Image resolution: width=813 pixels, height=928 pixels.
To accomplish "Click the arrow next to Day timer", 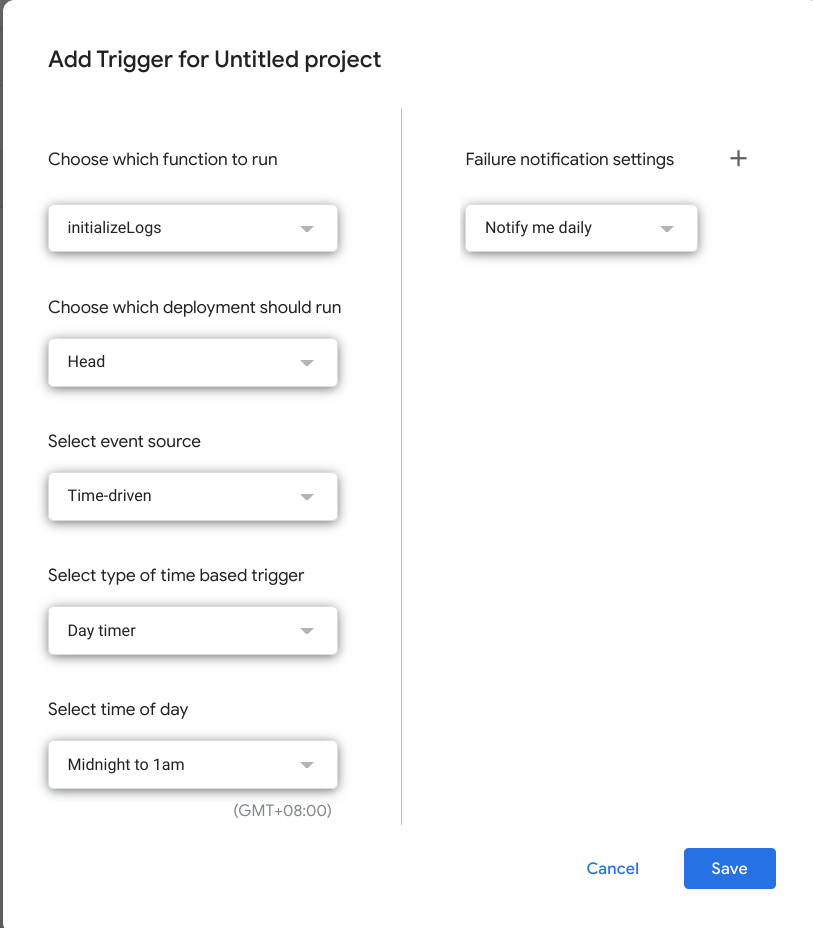I will 307,631.
